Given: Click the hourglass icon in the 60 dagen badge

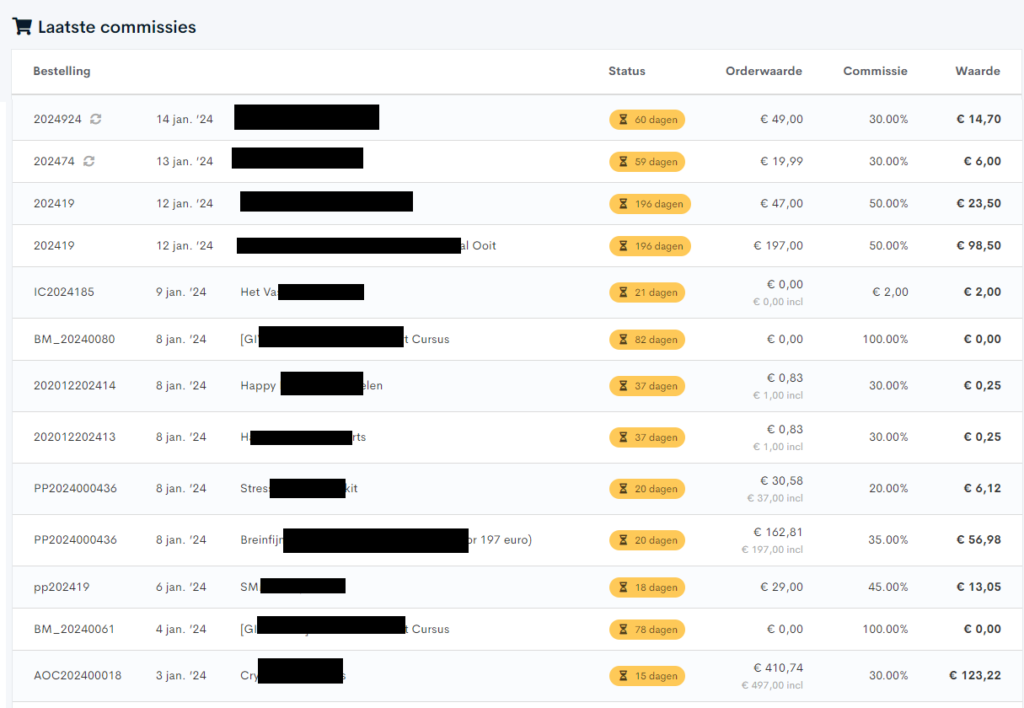Looking at the screenshot, I should tap(623, 120).
